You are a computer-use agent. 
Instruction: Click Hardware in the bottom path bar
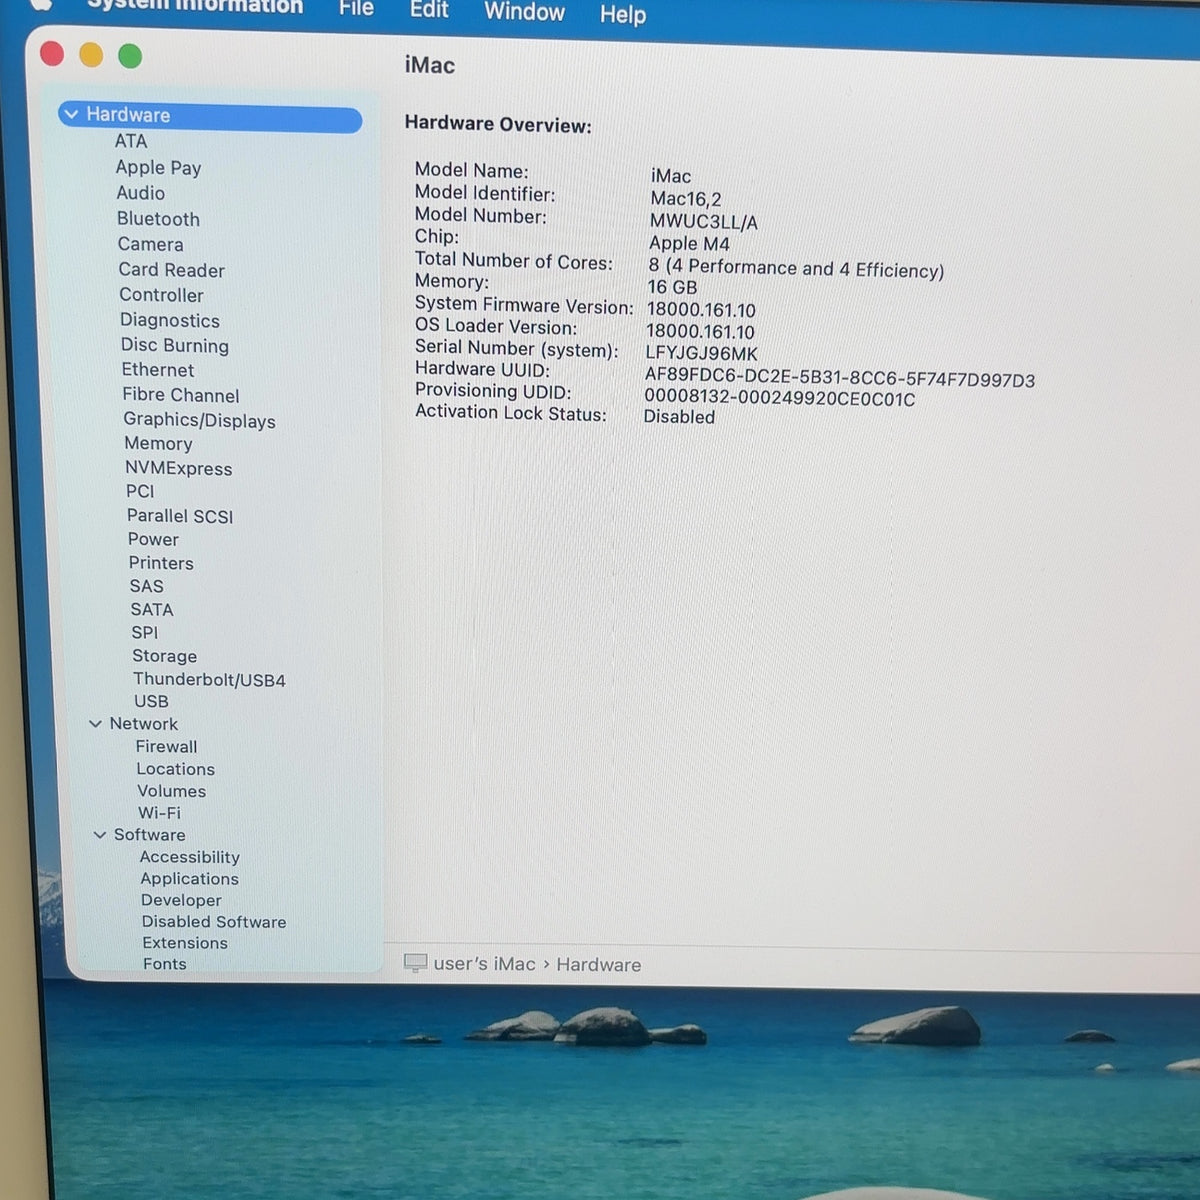[x=598, y=965]
